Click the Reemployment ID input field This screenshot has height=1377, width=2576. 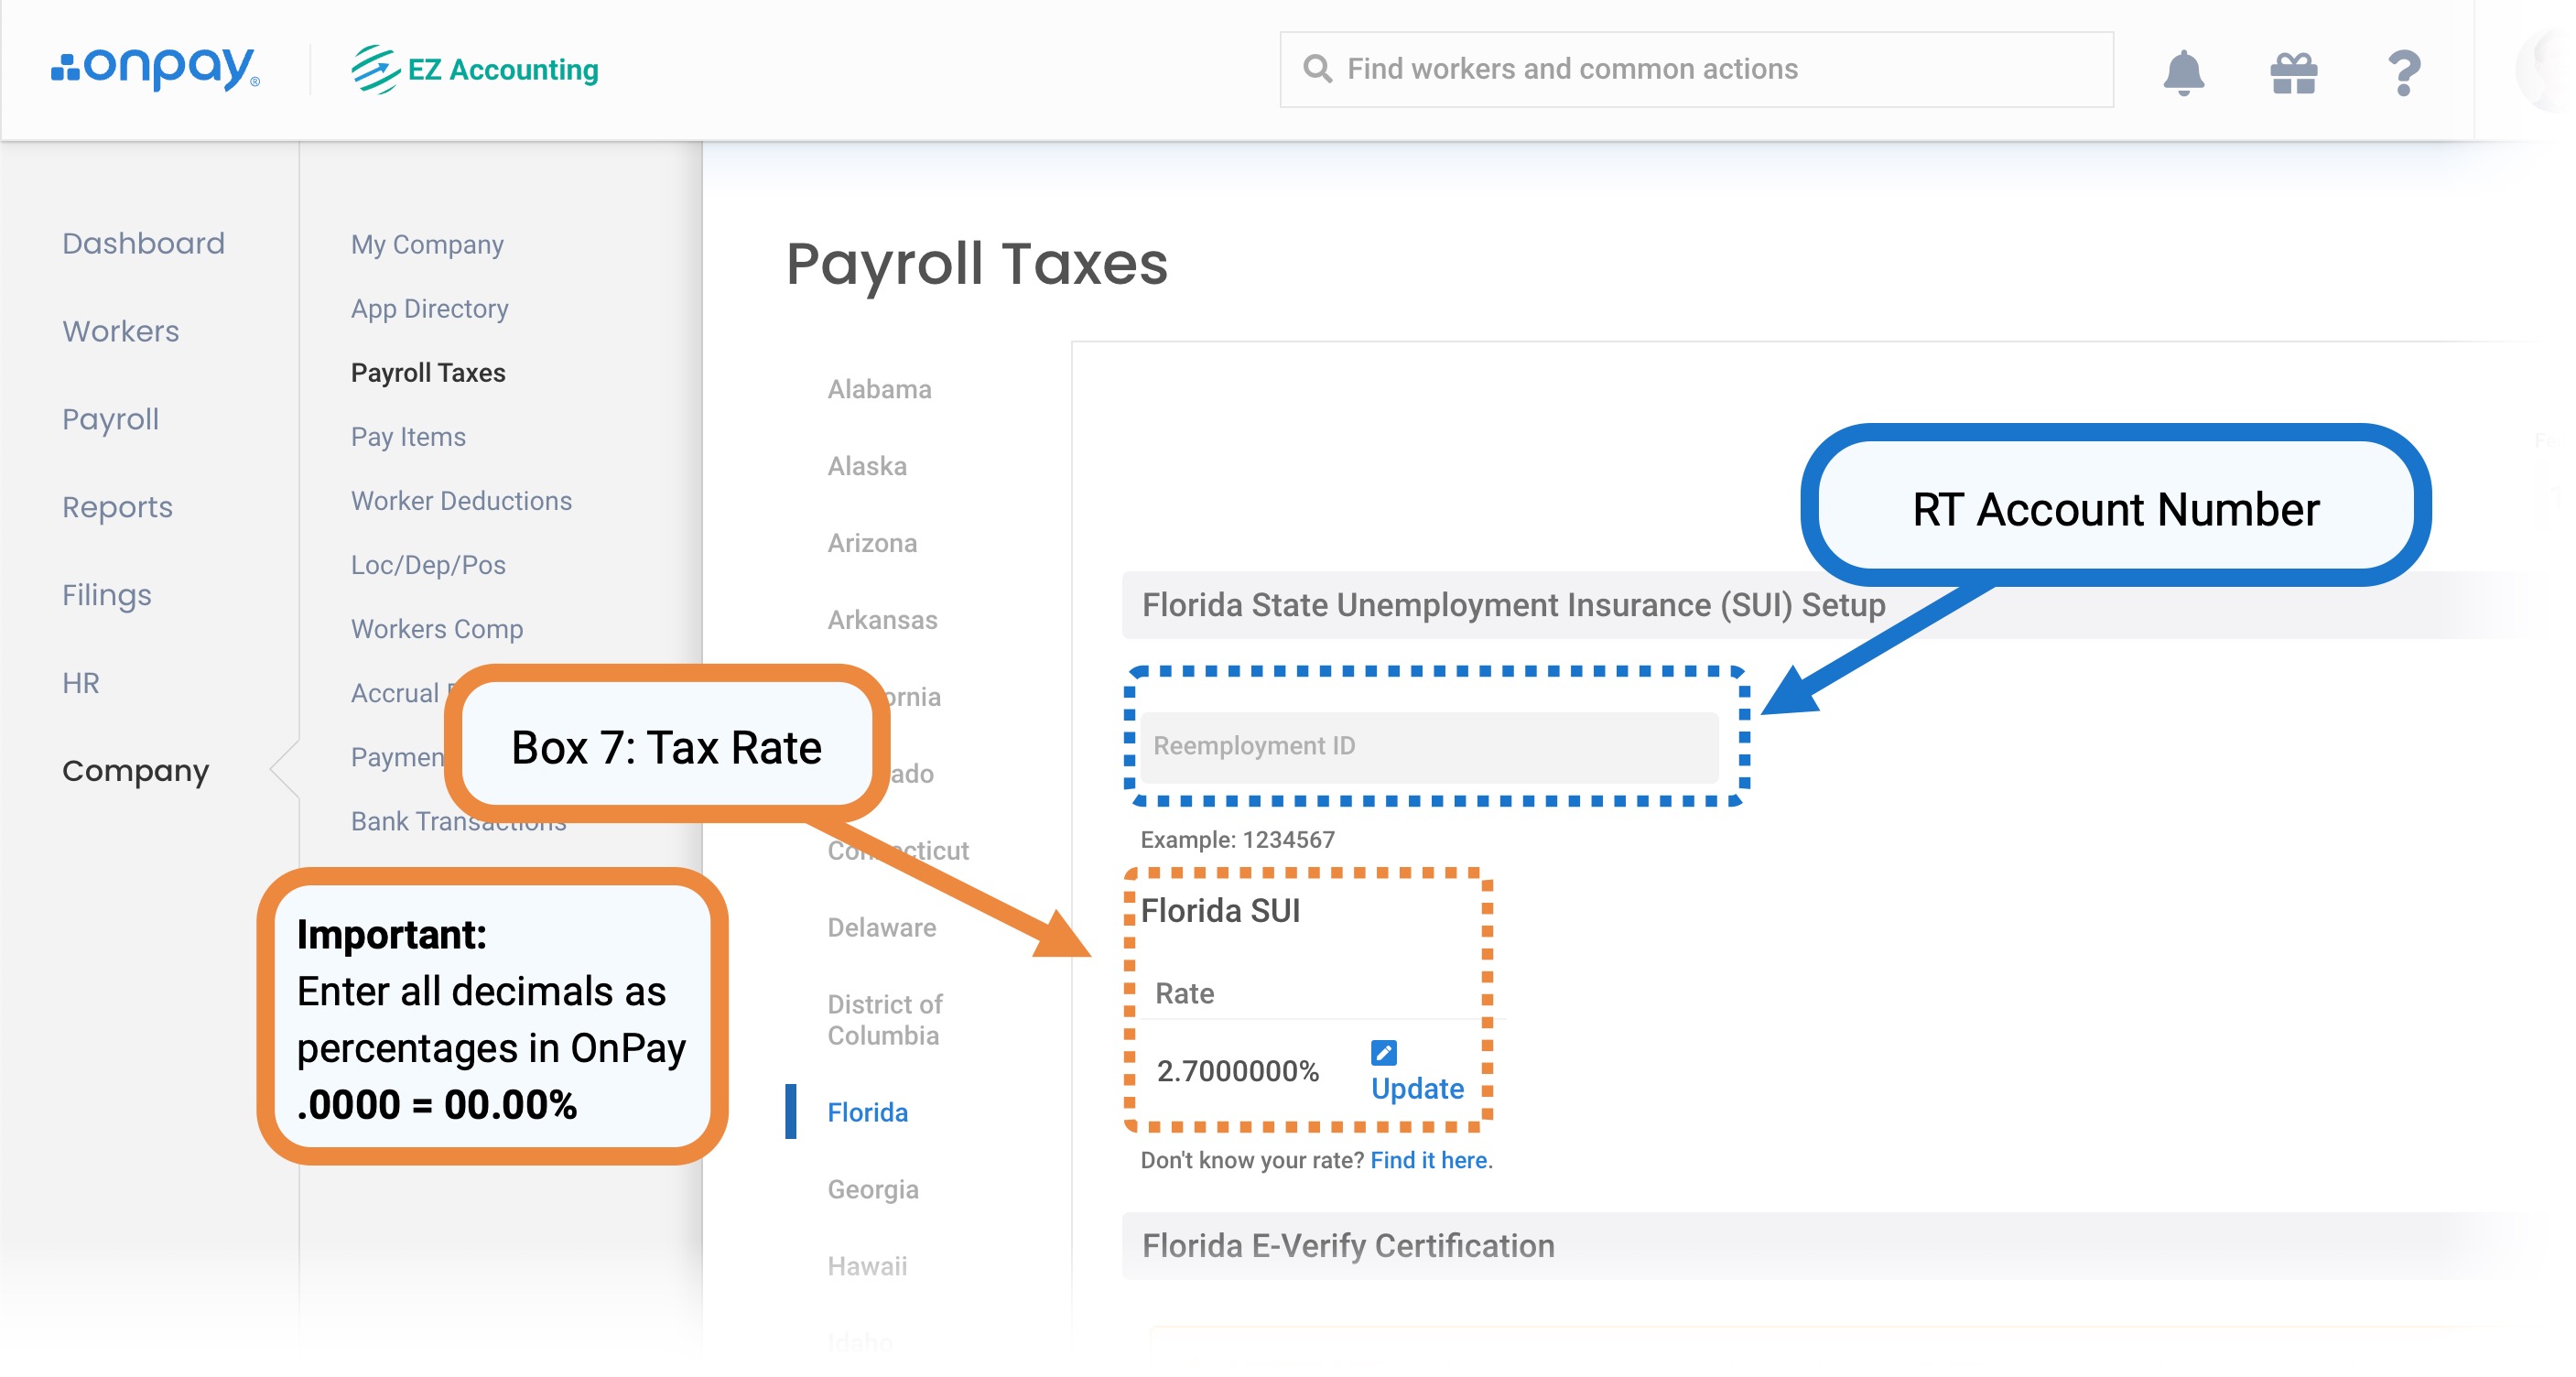point(1430,746)
